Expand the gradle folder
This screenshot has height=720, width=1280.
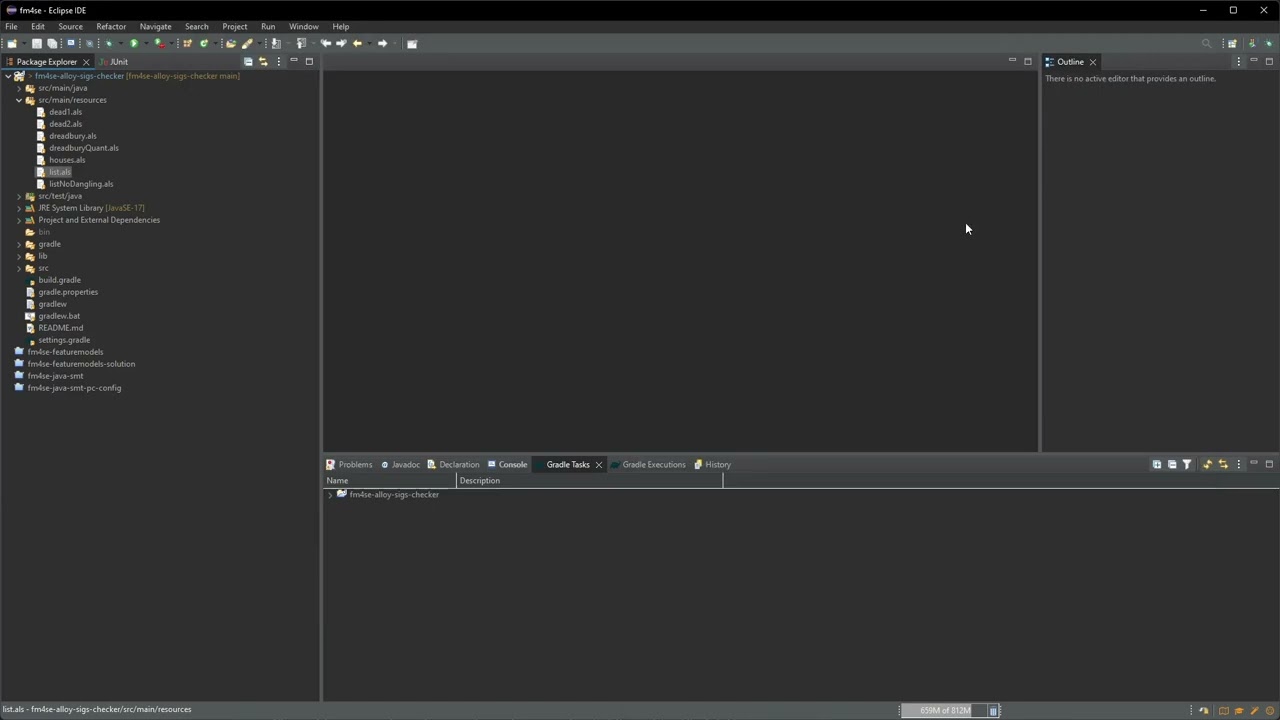[19, 244]
